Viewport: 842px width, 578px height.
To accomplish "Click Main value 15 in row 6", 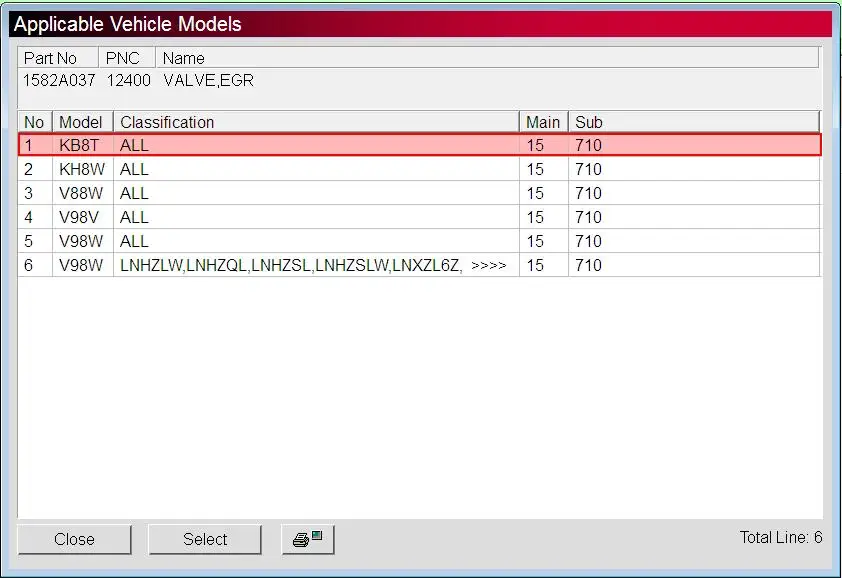I will pos(535,265).
